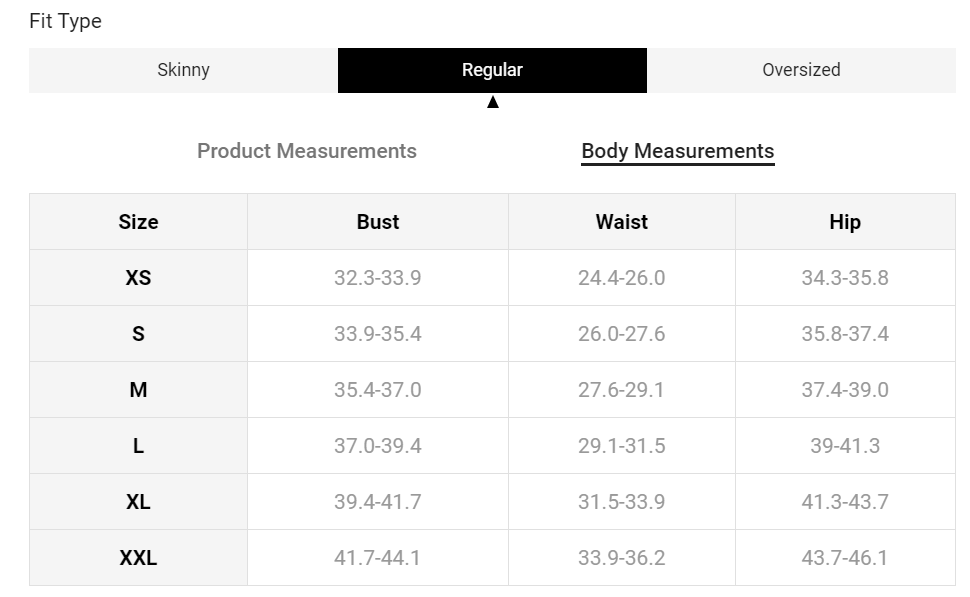Click the XXL hip value 43.7-46.1

click(845, 558)
